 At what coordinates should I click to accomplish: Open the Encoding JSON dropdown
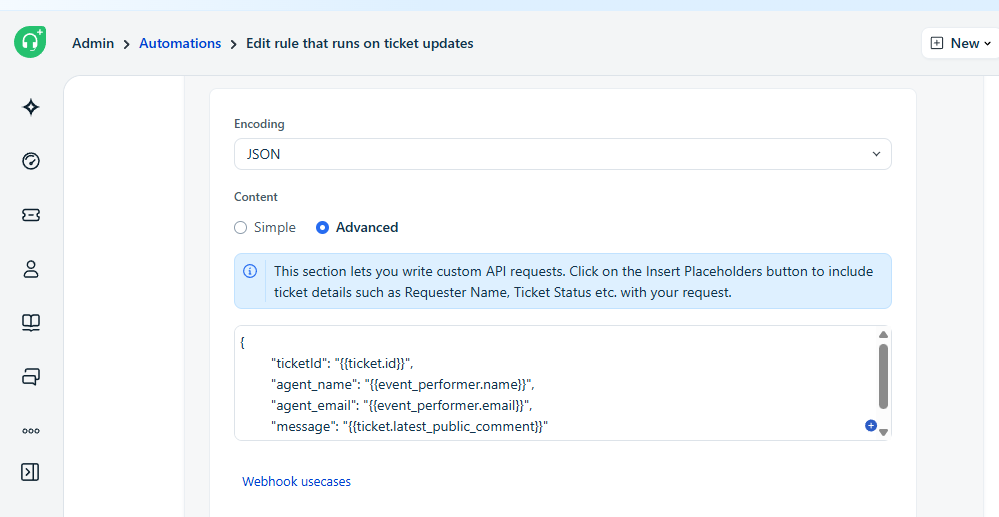(x=563, y=154)
